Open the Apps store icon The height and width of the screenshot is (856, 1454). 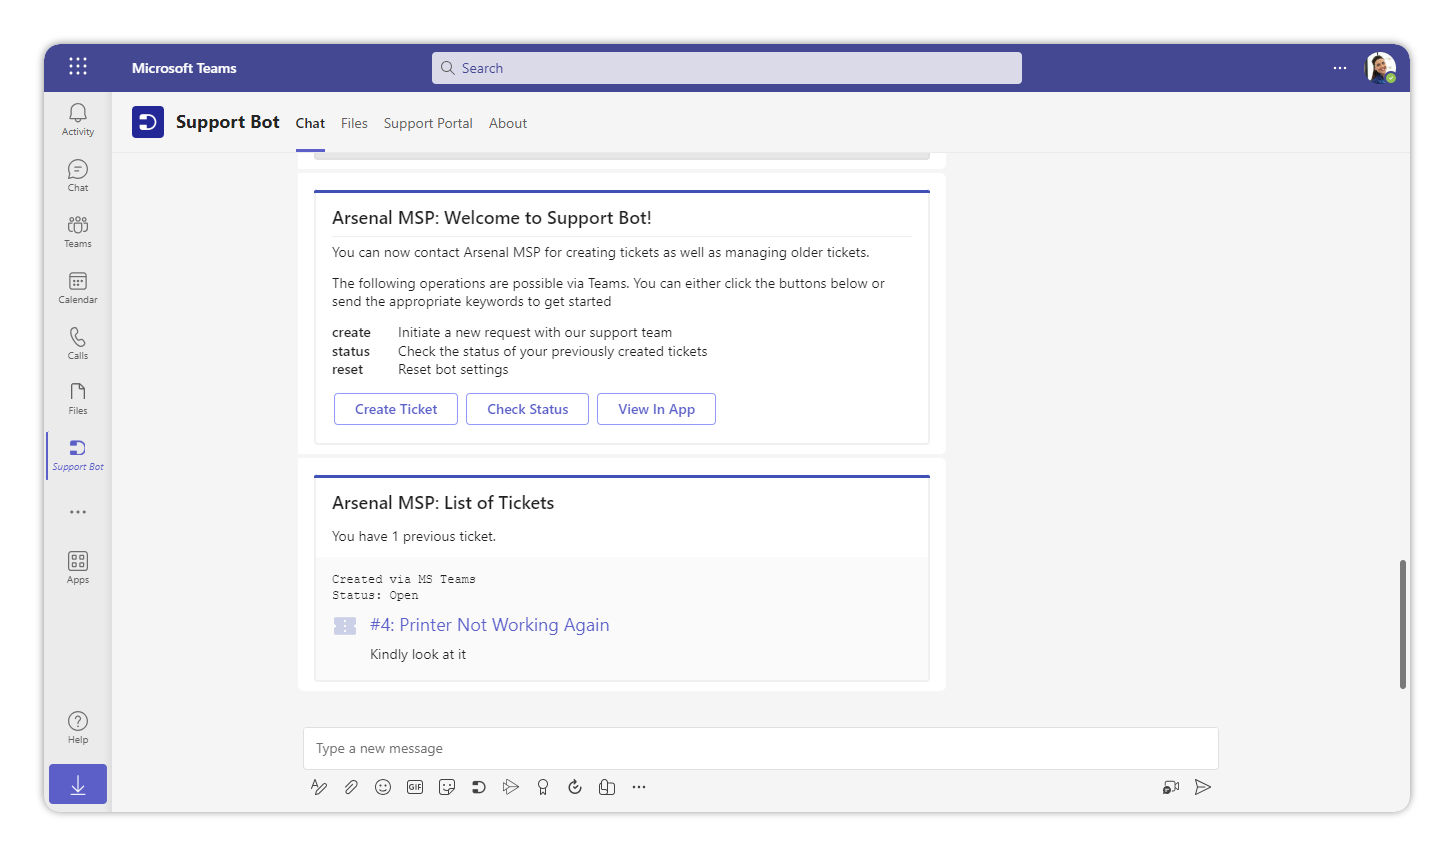pos(78,567)
